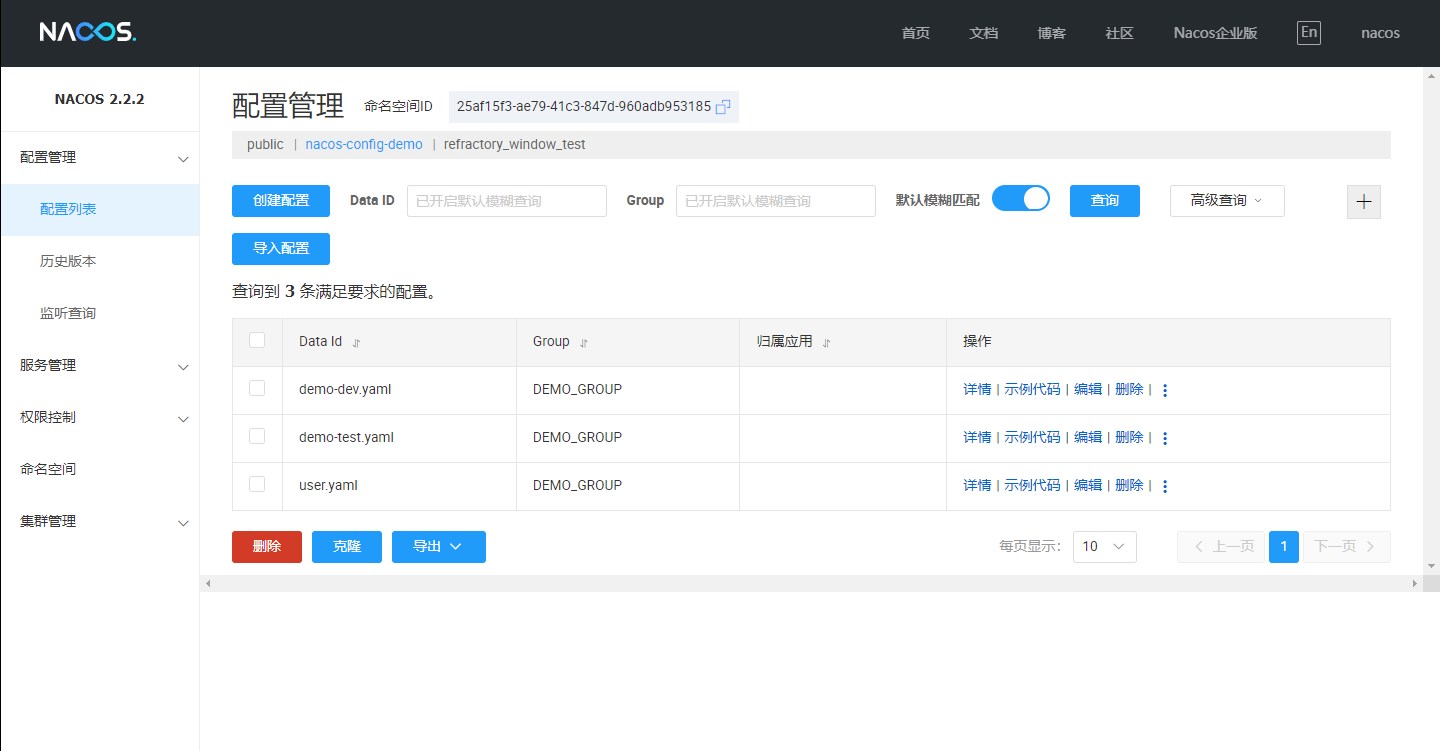Viewport: 1440px width, 751px height.
Task: Click the red 删除 batch button
Action: pyautogui.click(x=267, y=547)
